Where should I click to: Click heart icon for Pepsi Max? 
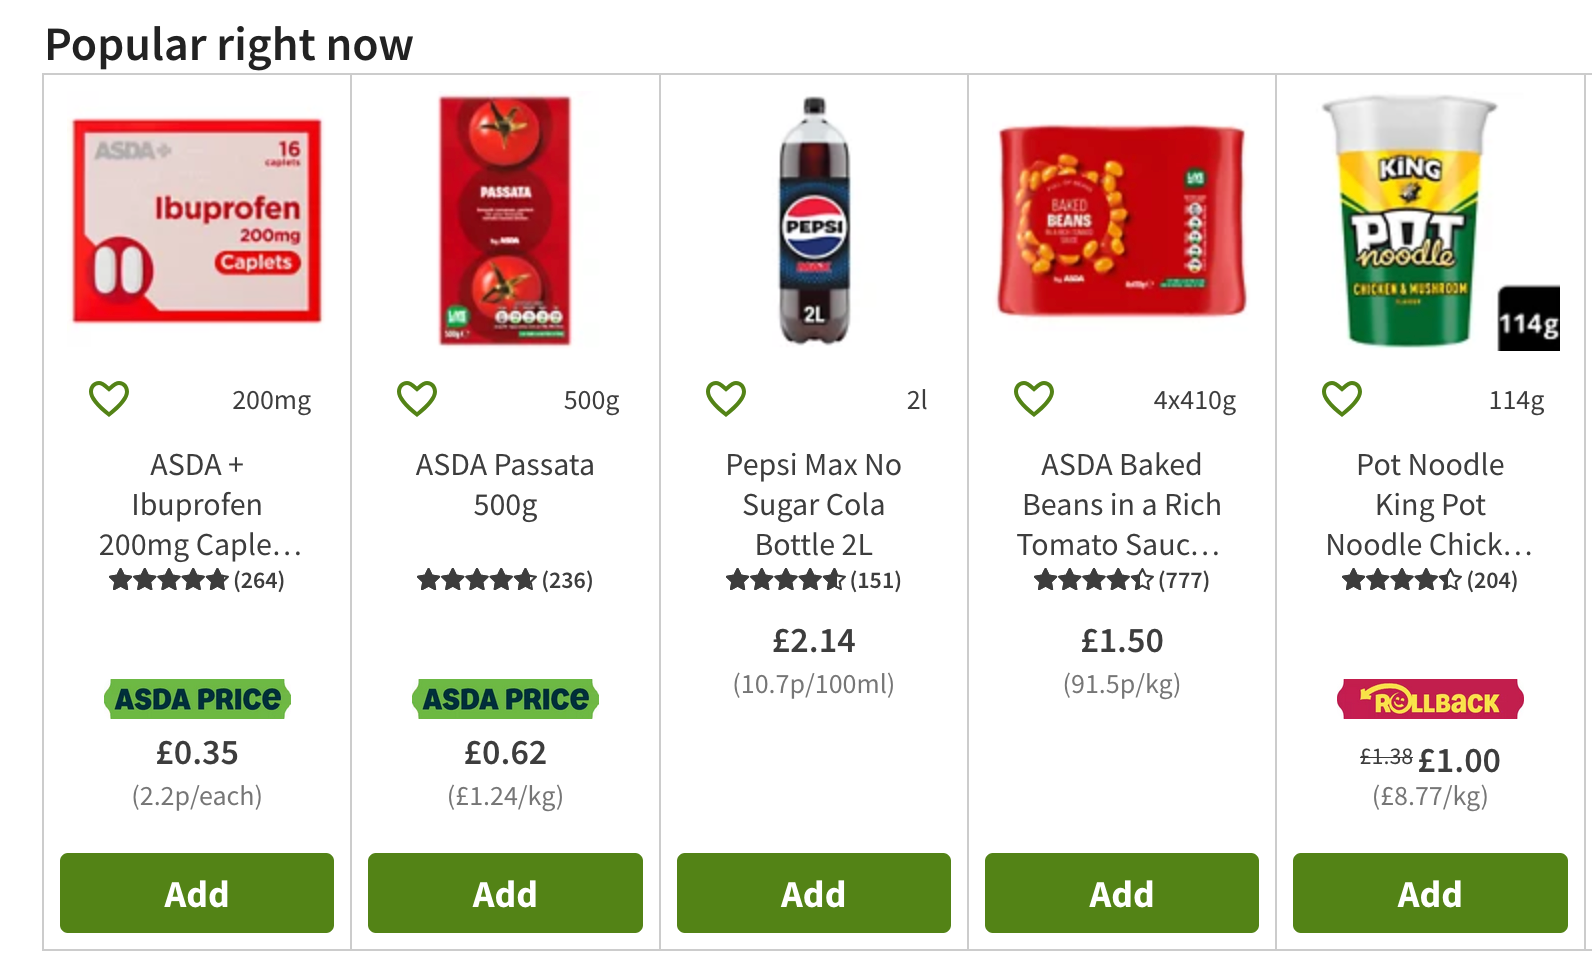tap(726, 398)
